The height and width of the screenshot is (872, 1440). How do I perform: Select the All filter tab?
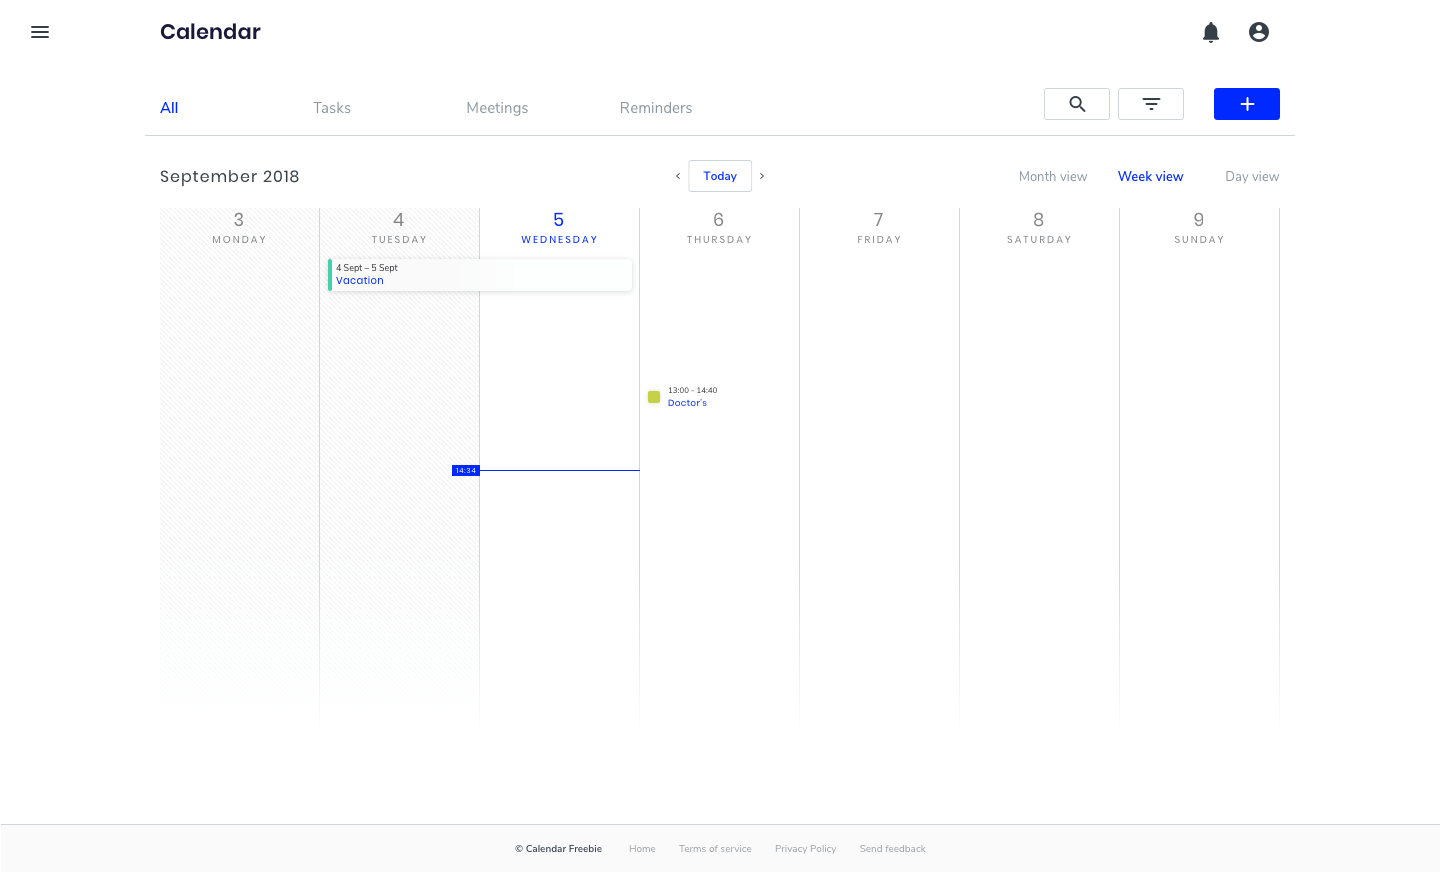pyautogui.click(x=169, y=108)
